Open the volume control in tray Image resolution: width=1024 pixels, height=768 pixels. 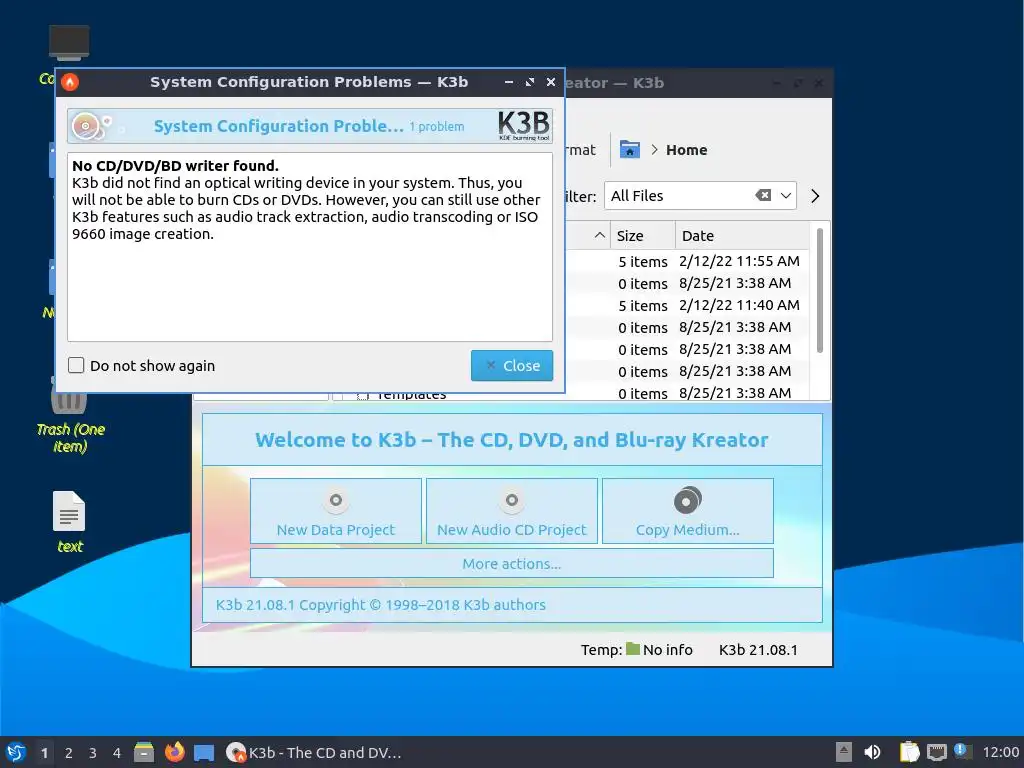[x=872, y=752]
